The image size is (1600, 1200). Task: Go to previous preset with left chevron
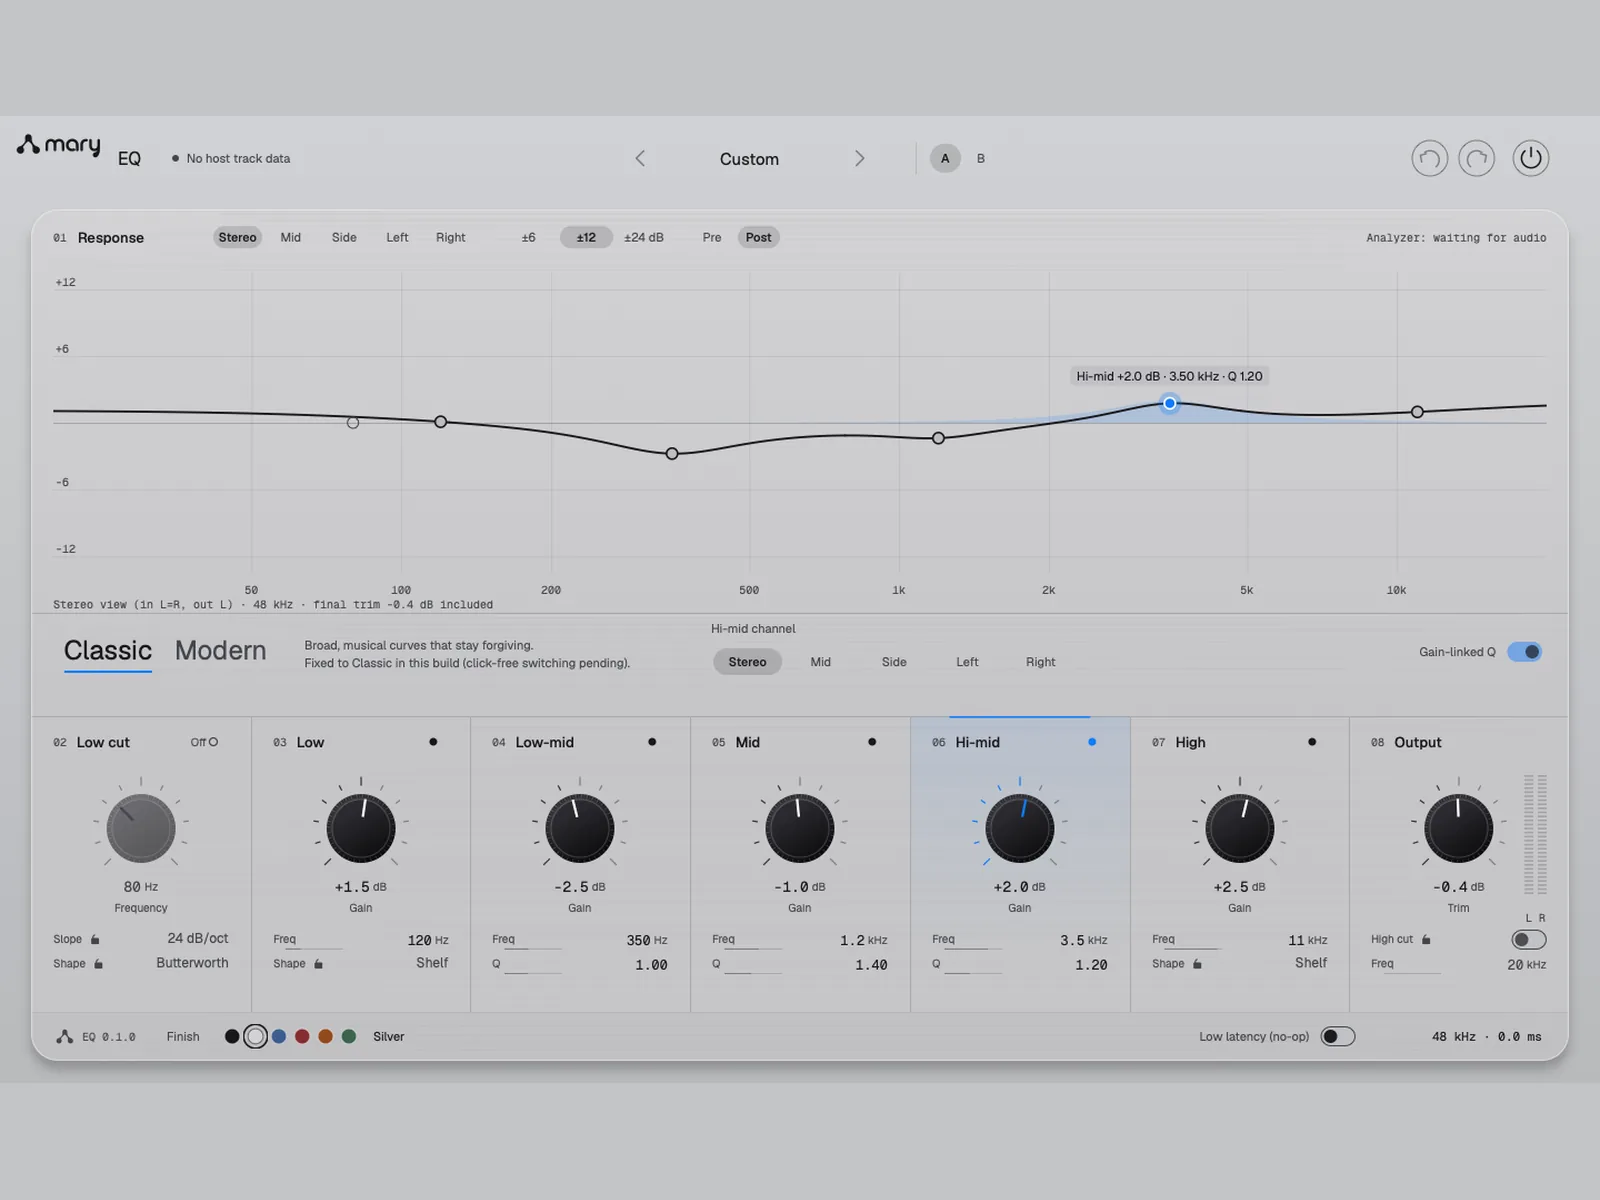(x=640, y=158)
